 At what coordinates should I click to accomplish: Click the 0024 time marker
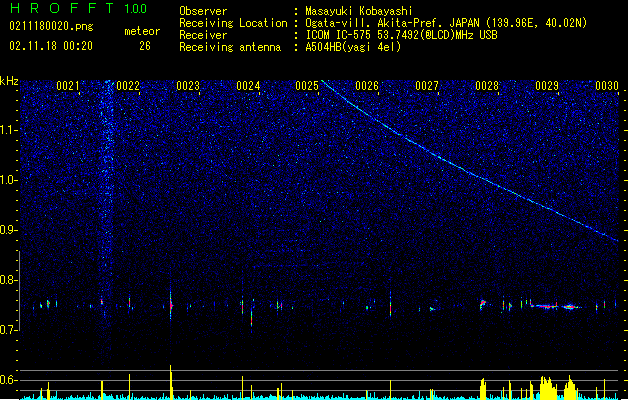coord(248,86)
